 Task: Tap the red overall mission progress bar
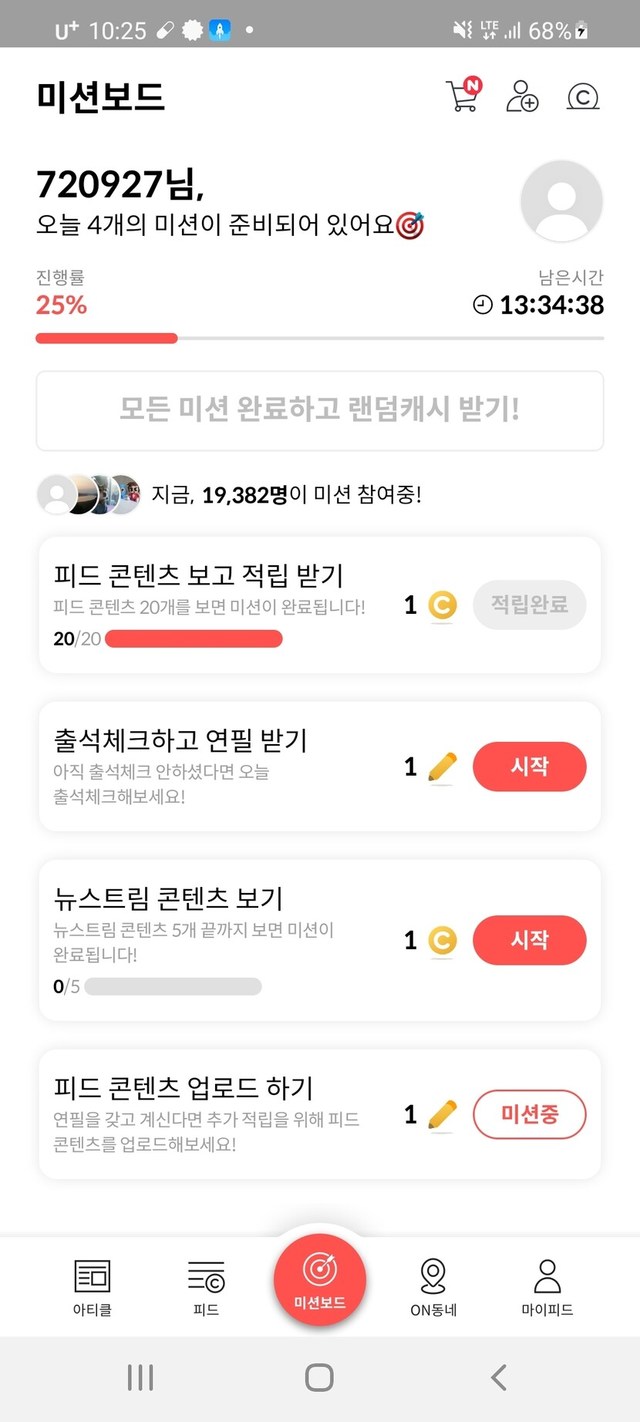coord(107,338)
